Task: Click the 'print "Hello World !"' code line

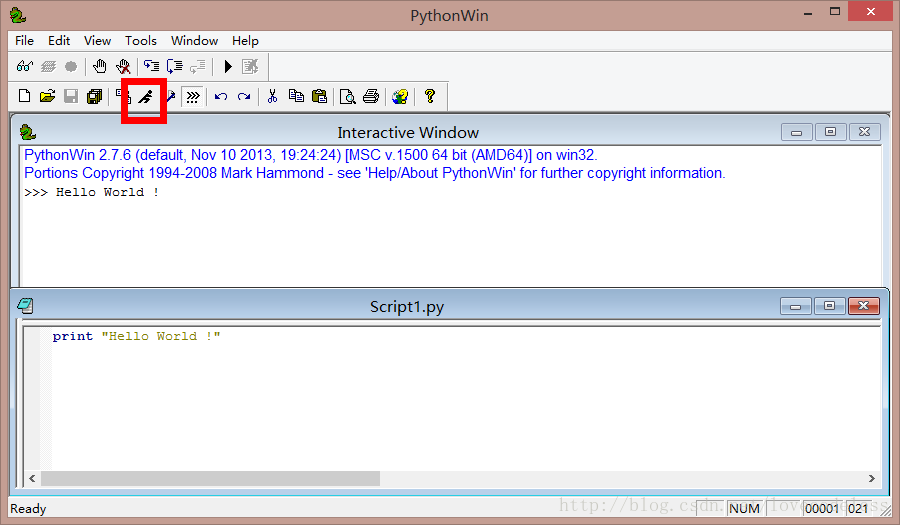Action: coord(136,336)
